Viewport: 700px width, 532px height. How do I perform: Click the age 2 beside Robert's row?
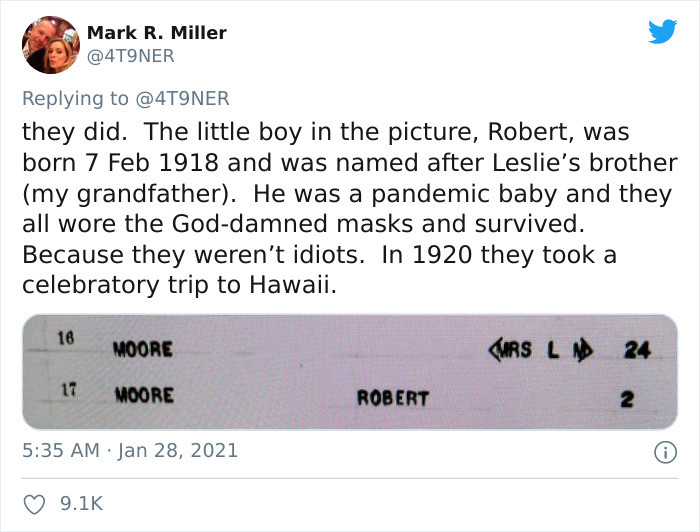click(627, 399)
